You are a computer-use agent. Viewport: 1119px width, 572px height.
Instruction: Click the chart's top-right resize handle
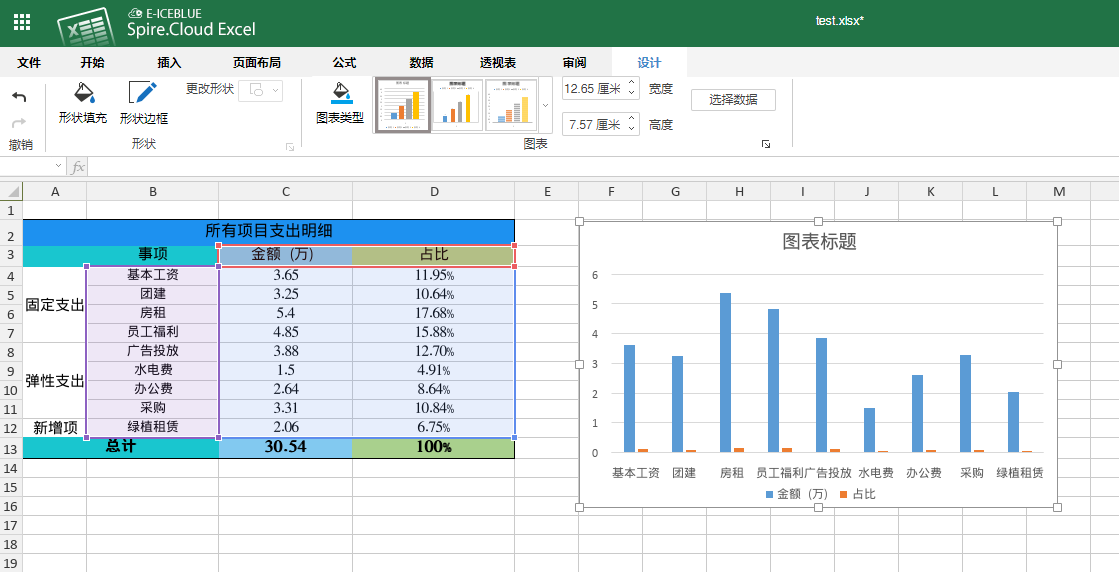tap(1057, 221)
